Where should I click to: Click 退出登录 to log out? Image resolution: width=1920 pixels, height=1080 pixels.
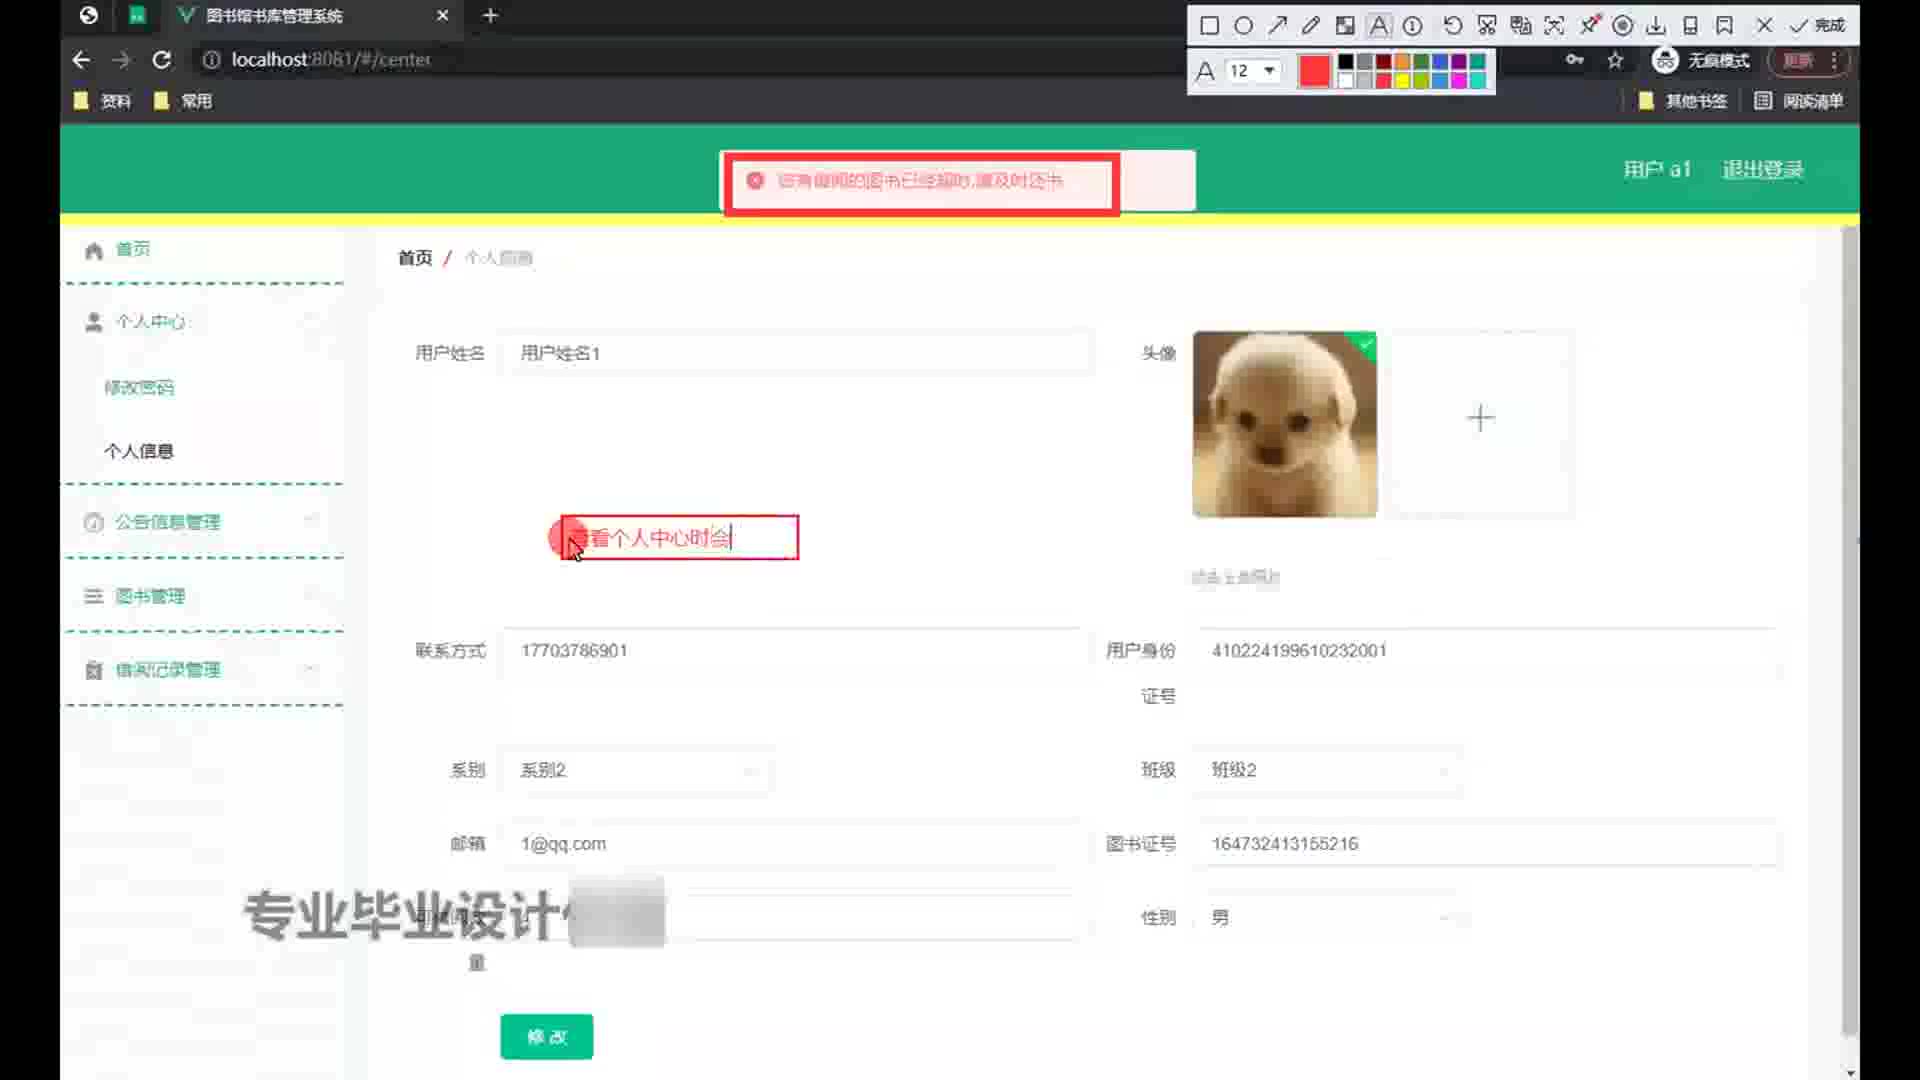pos(1762,170)
